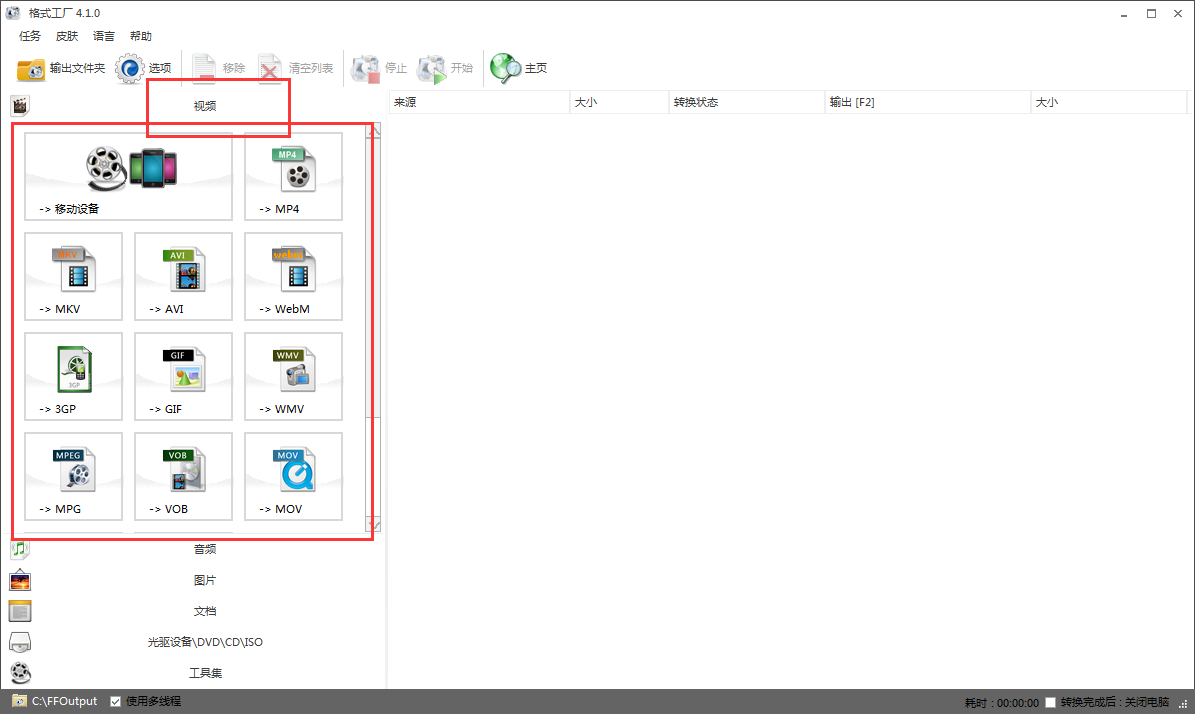The image size is (1195, 714).
Task: Expand the Picture (图片) category
Action: click(205, 581)
